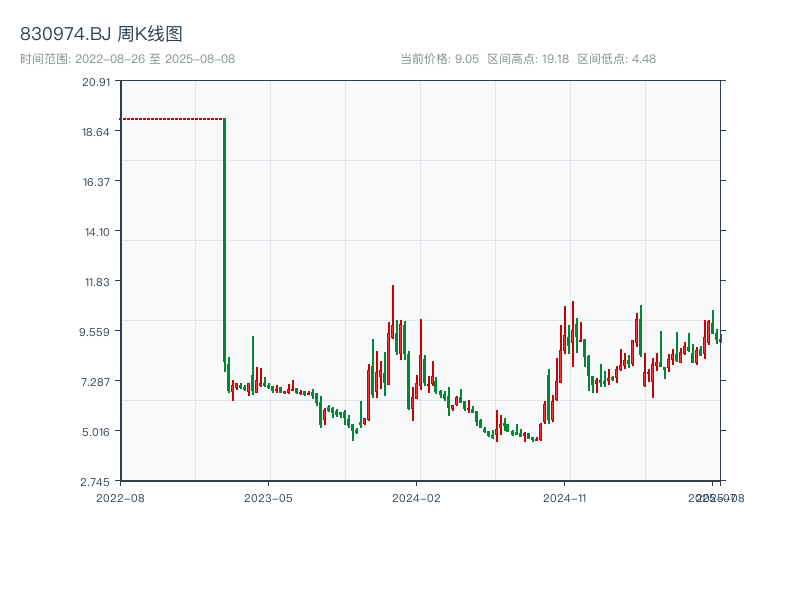800x600 pixels.
Task: Click the 区间高点: 19.18 label
Action: [x=528, y=59]
